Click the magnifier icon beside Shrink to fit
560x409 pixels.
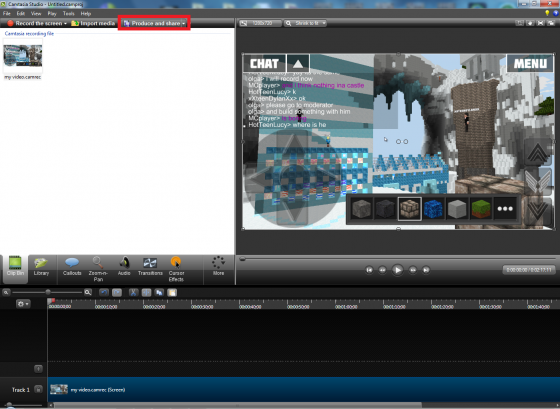[288, 23]
